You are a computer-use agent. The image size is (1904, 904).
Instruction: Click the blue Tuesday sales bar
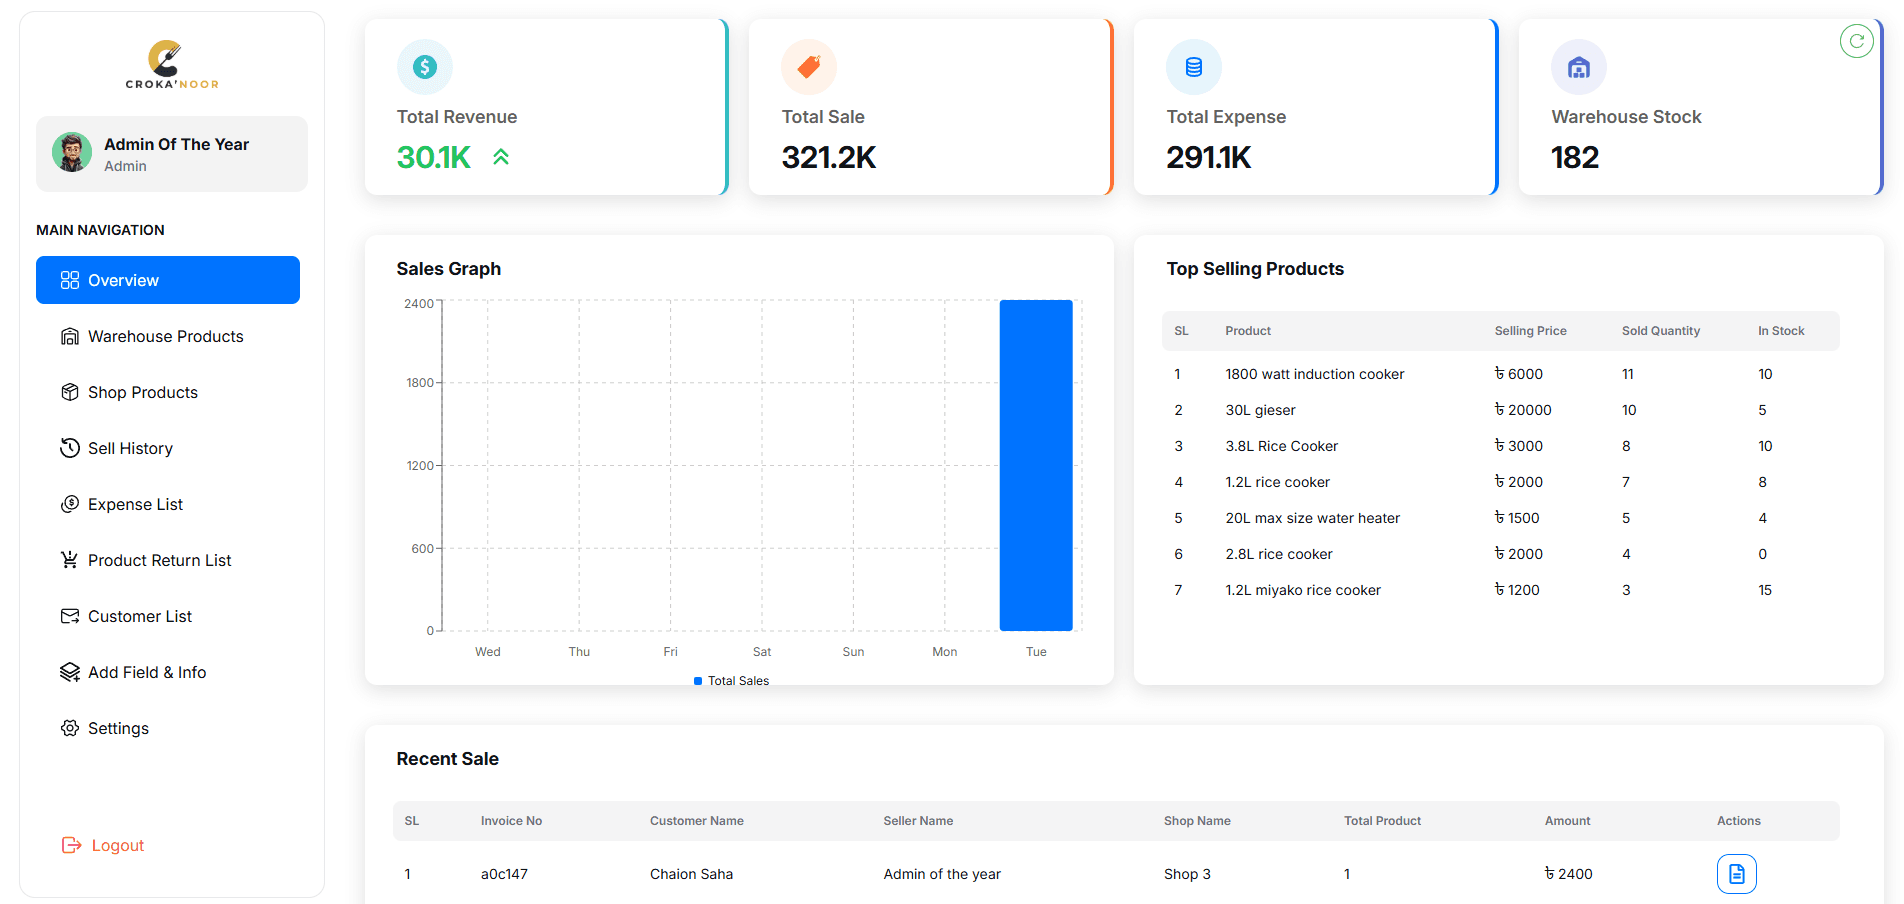click(1036, 465)
